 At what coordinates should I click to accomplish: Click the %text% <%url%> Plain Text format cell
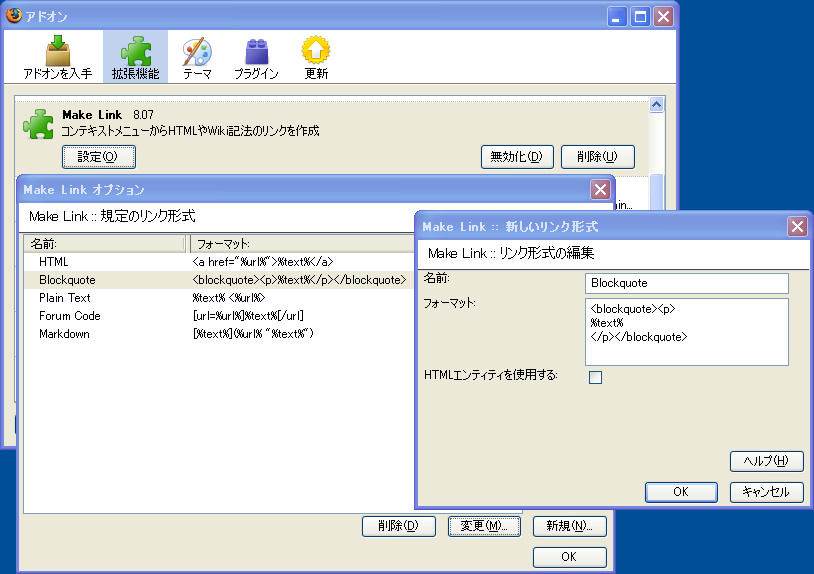(229, 298)
